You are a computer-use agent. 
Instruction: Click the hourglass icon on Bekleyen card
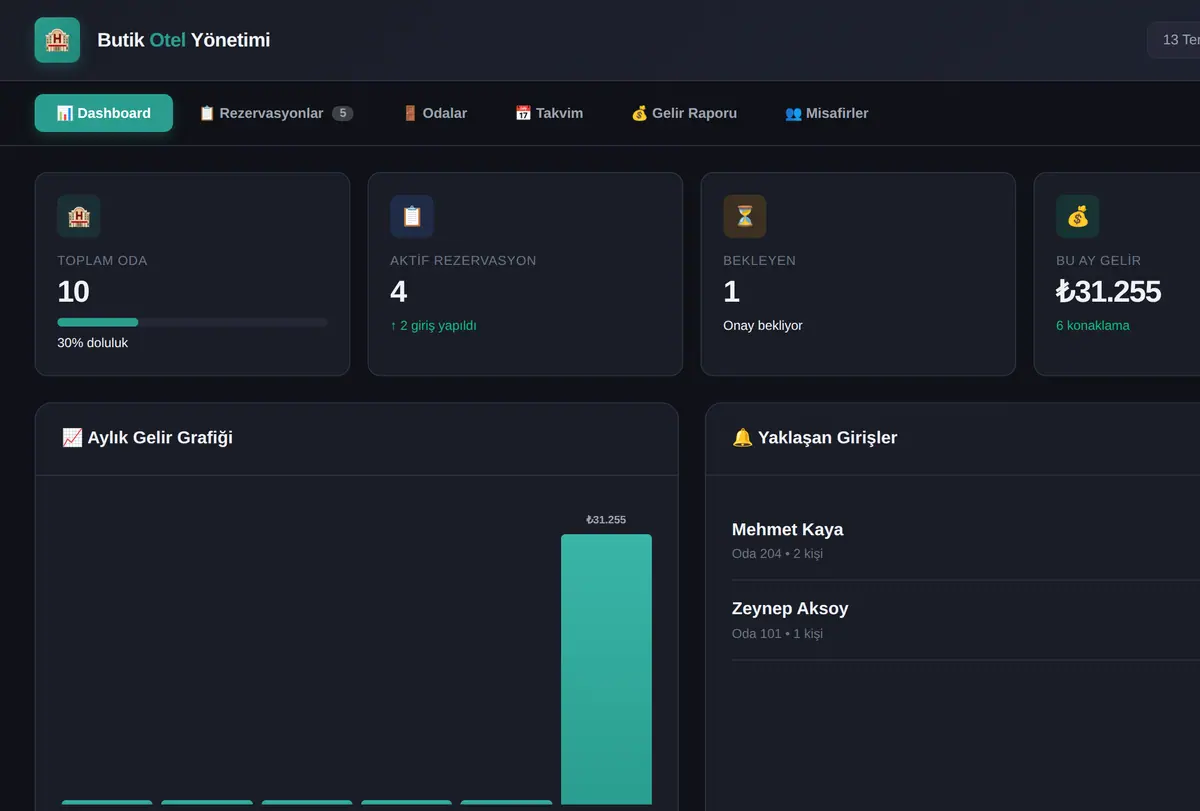tap(745, 216)
